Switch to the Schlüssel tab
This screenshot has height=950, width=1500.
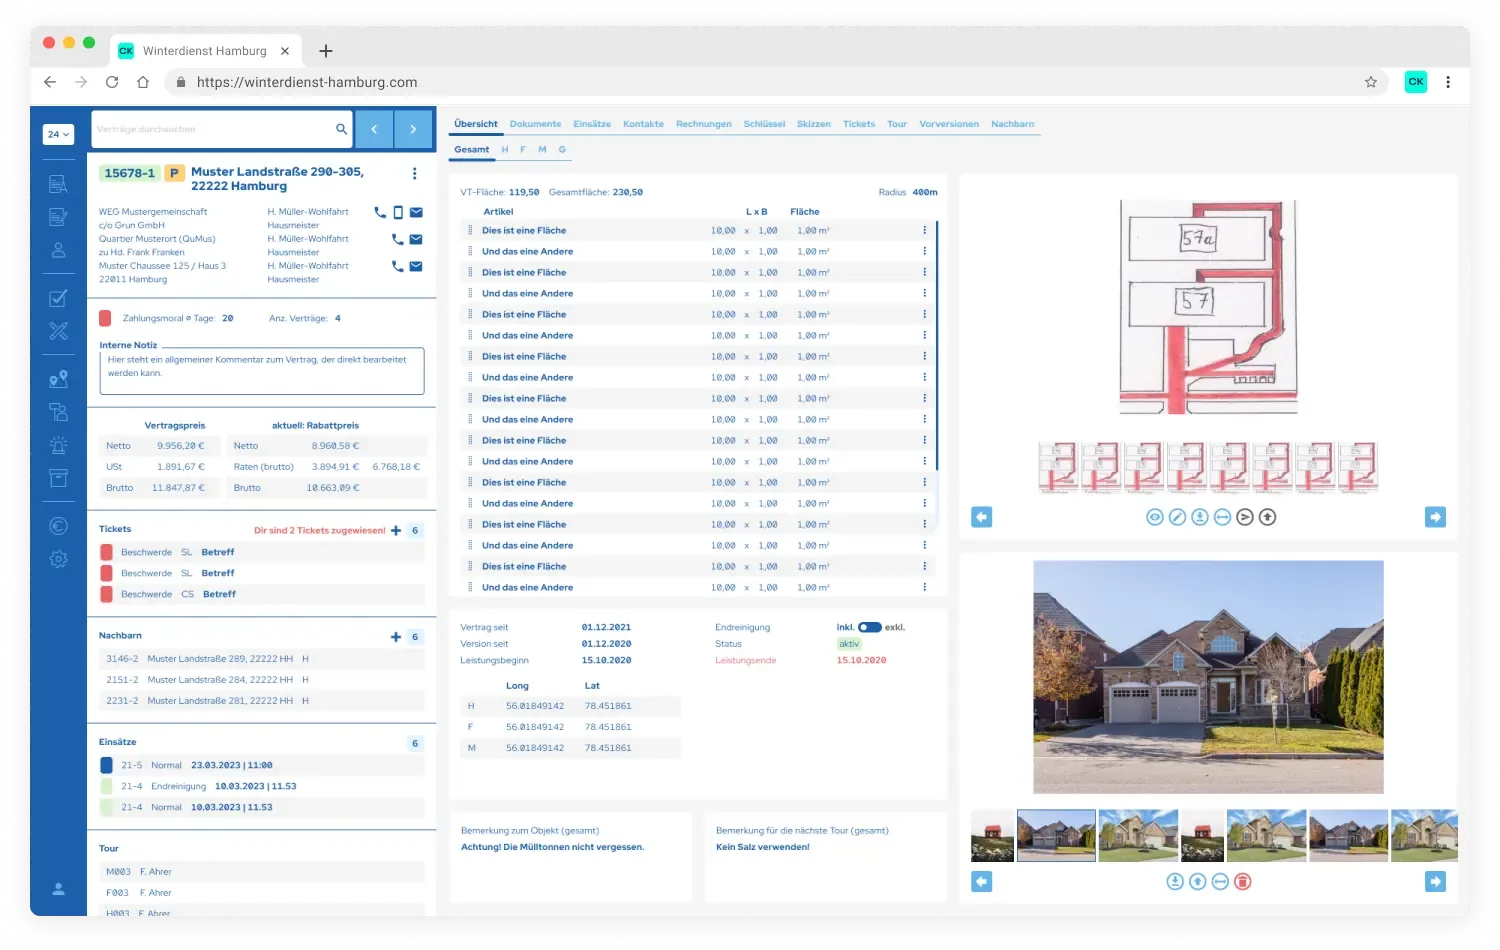[x=764, y=124]
